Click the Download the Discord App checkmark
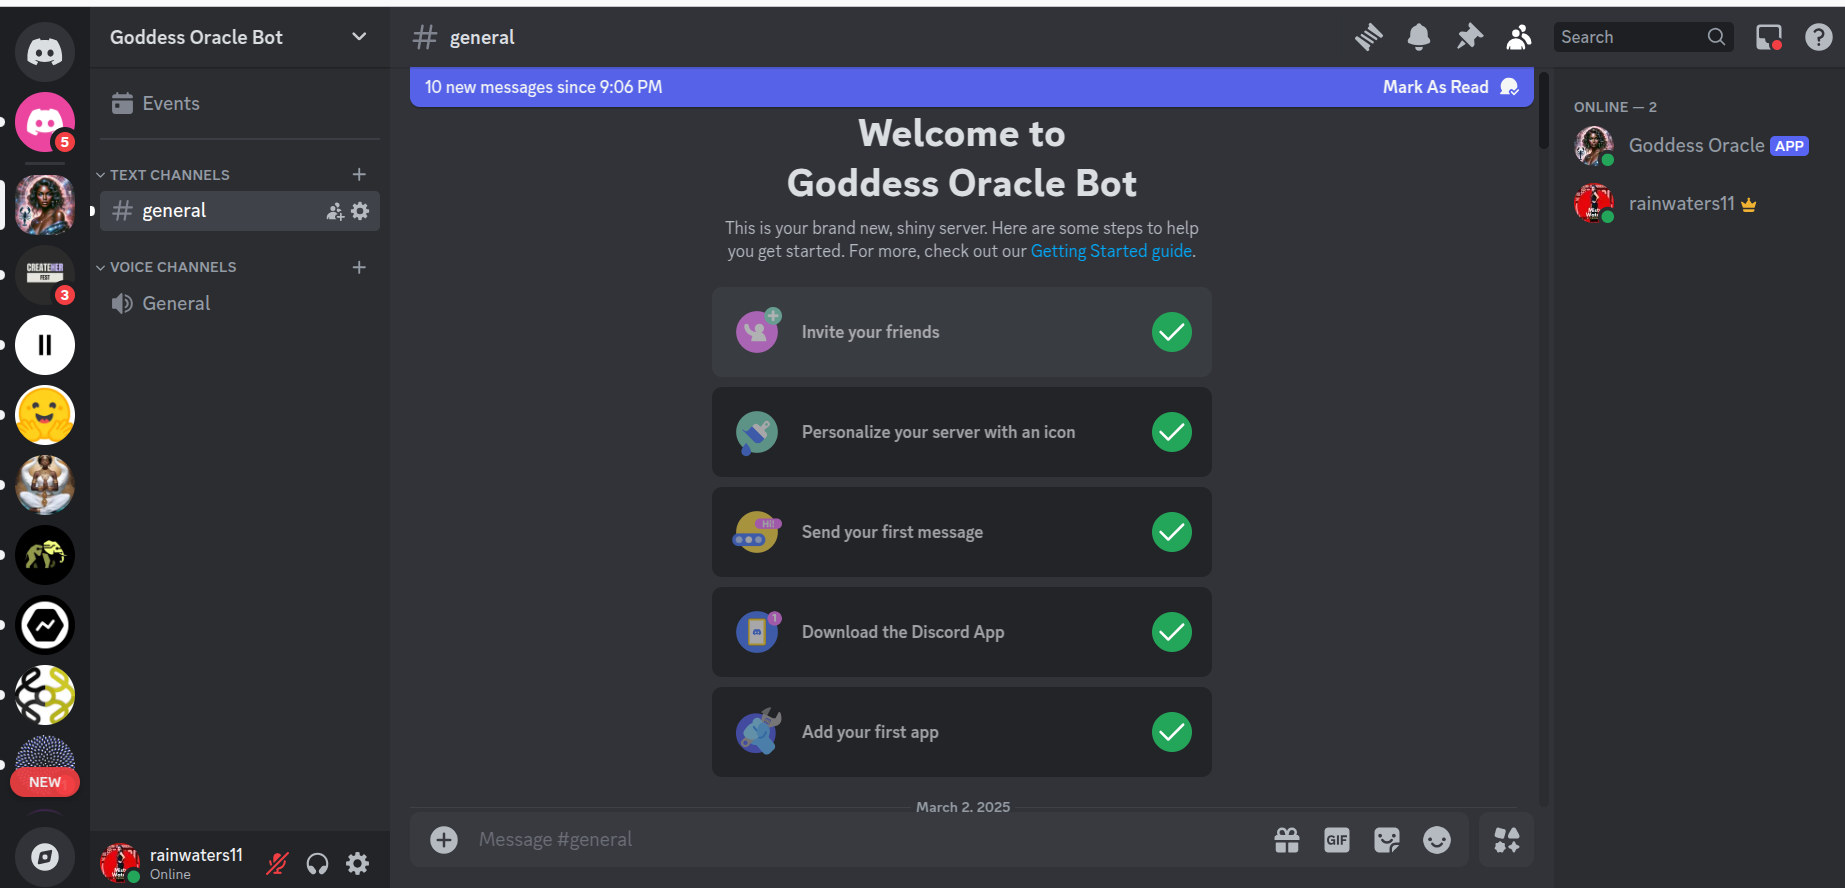Viewport: 1845px width, 888px height. pos(1172,632)
